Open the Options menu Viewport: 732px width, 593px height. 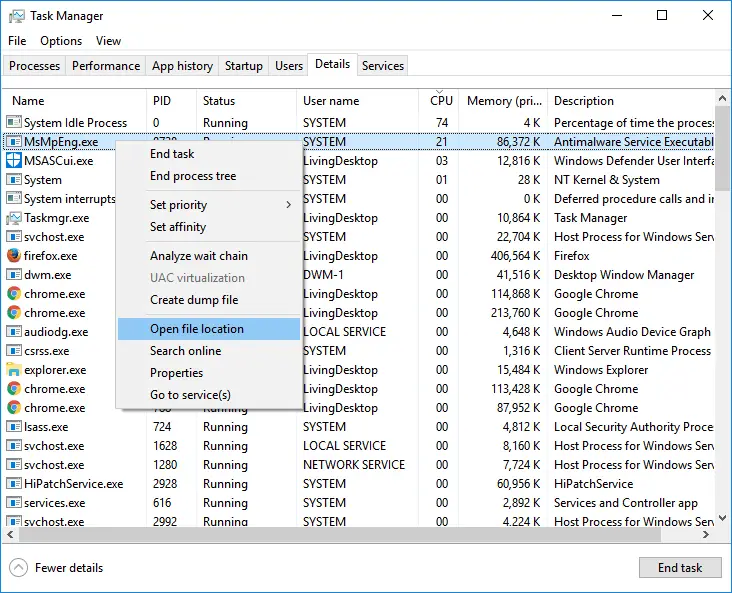pyautogui.click(x=61, y=41)
